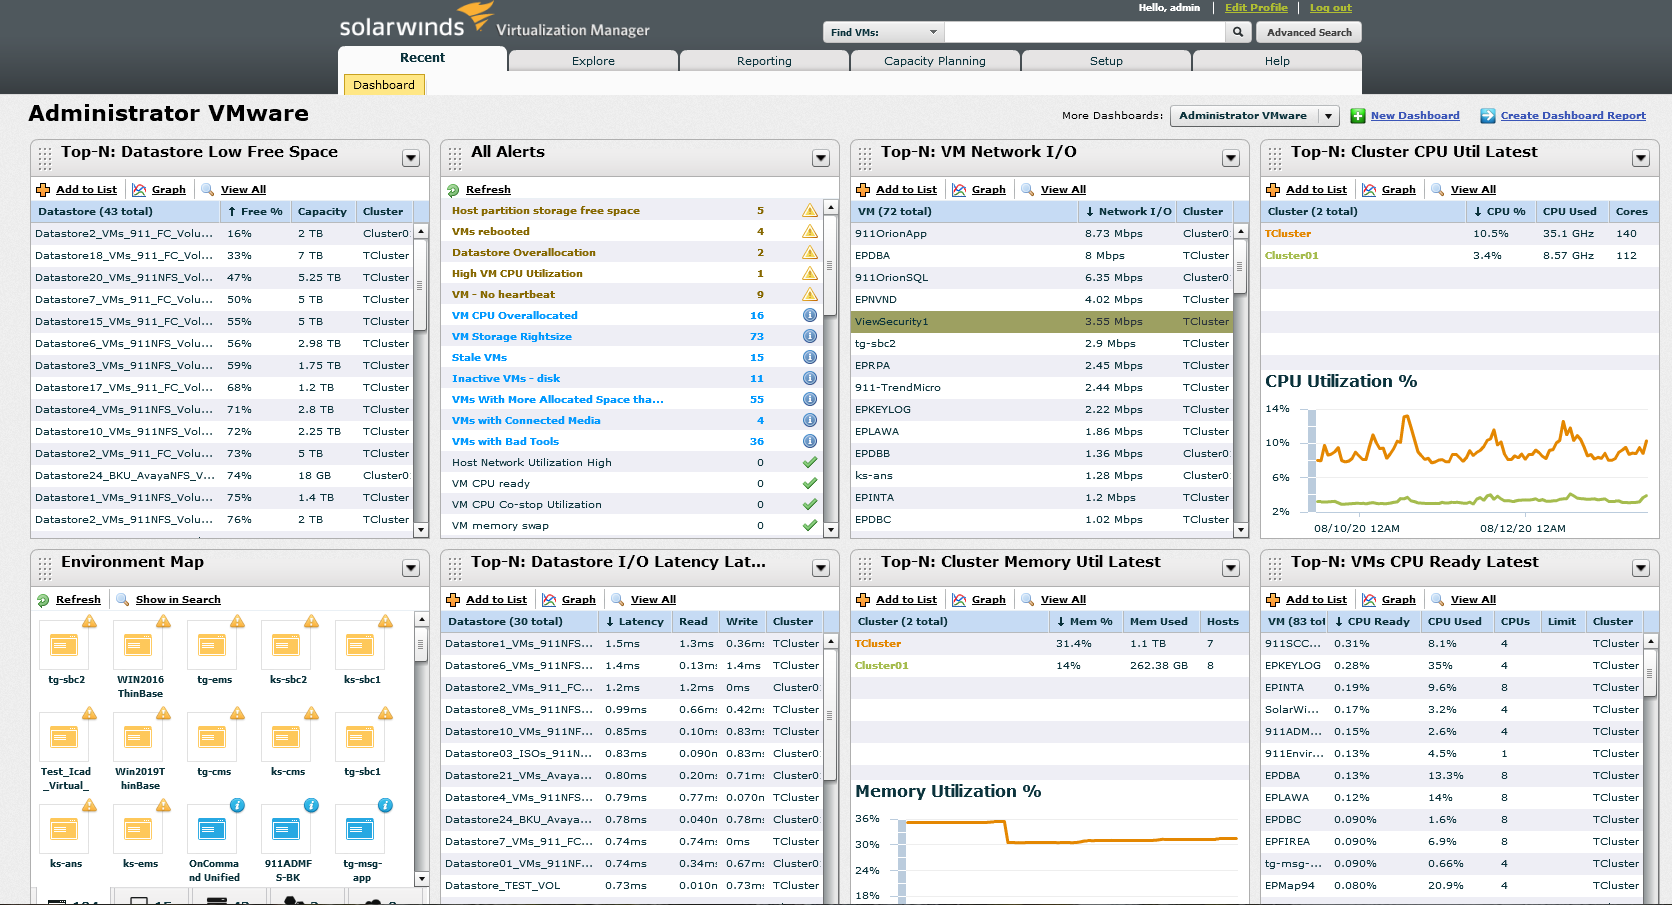
Task: Add to List in Cluster Memory Util widget
Action: (x=906, y=599)
